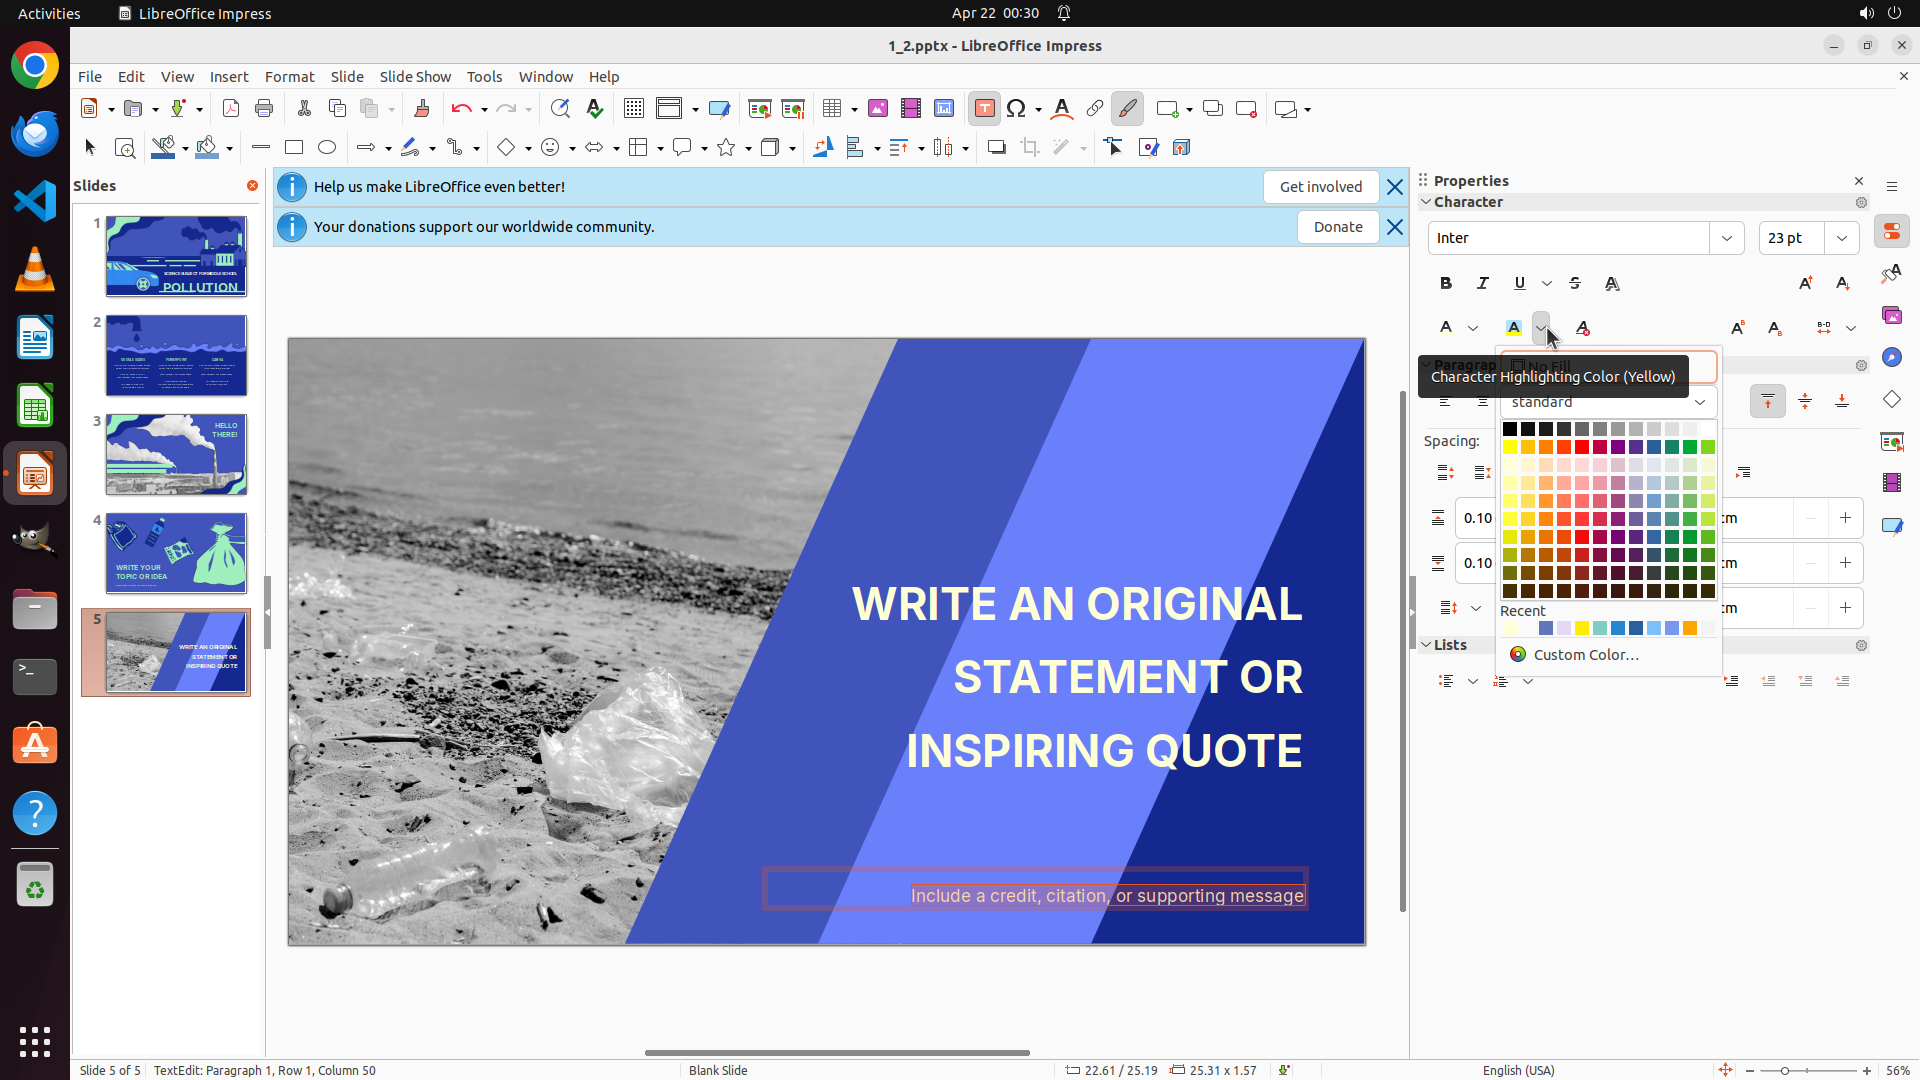
Task: Click the Get involved button
Action: pos(1320,187)
